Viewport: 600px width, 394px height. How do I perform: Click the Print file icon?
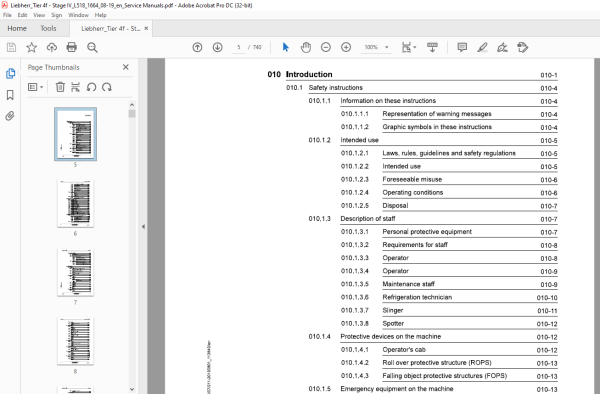[x=72, y=47]
